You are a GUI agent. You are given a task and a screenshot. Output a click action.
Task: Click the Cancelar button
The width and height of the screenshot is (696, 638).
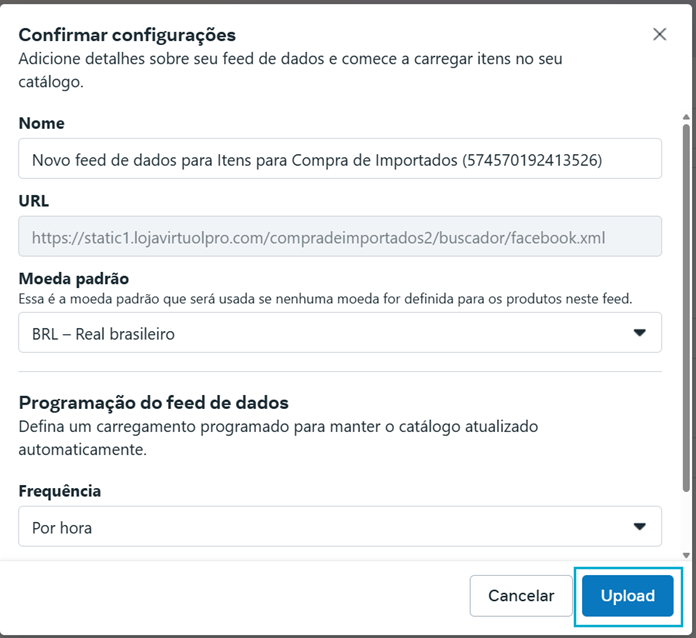pyautogui.click(x=521, y=596)
